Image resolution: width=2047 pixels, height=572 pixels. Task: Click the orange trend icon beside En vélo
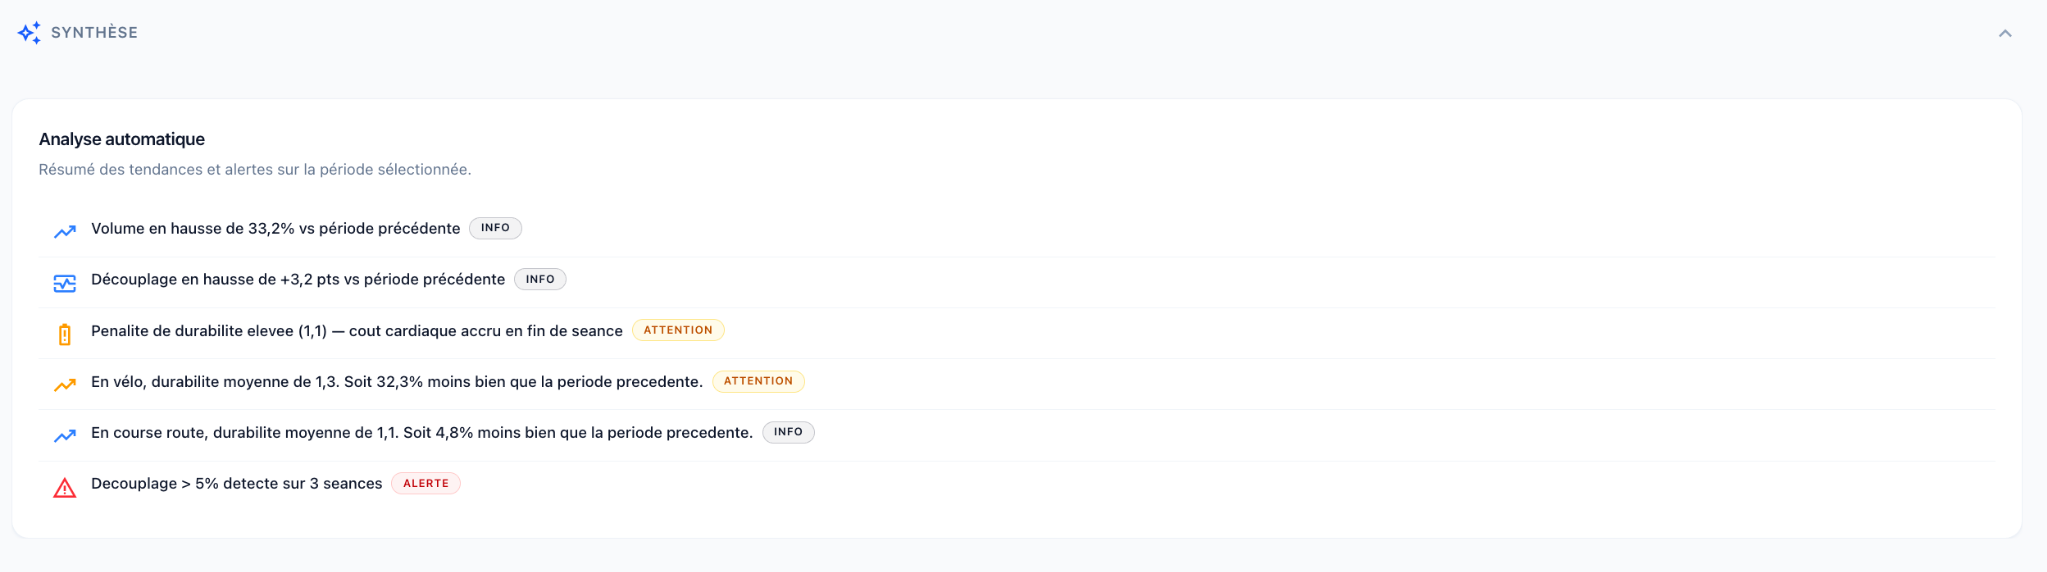pyautogui.click(x=65, y=385)
